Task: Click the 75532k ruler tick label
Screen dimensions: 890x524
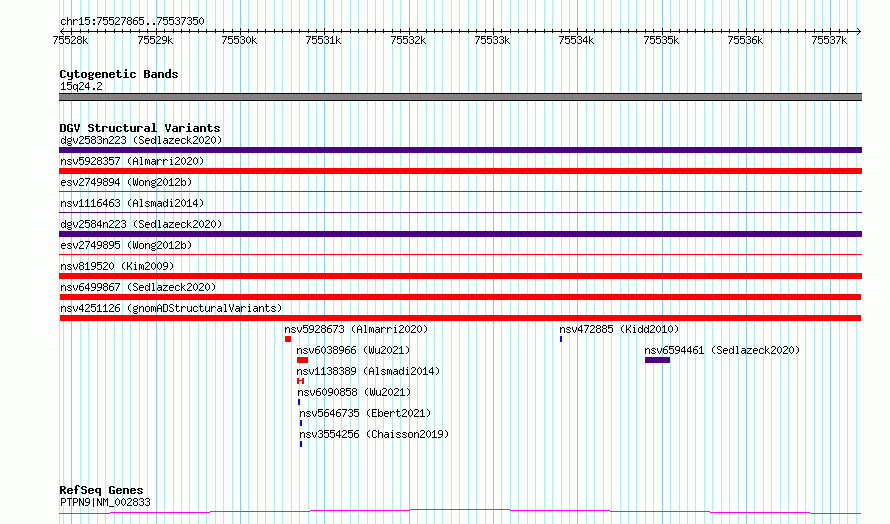Action: click(408, 40)
